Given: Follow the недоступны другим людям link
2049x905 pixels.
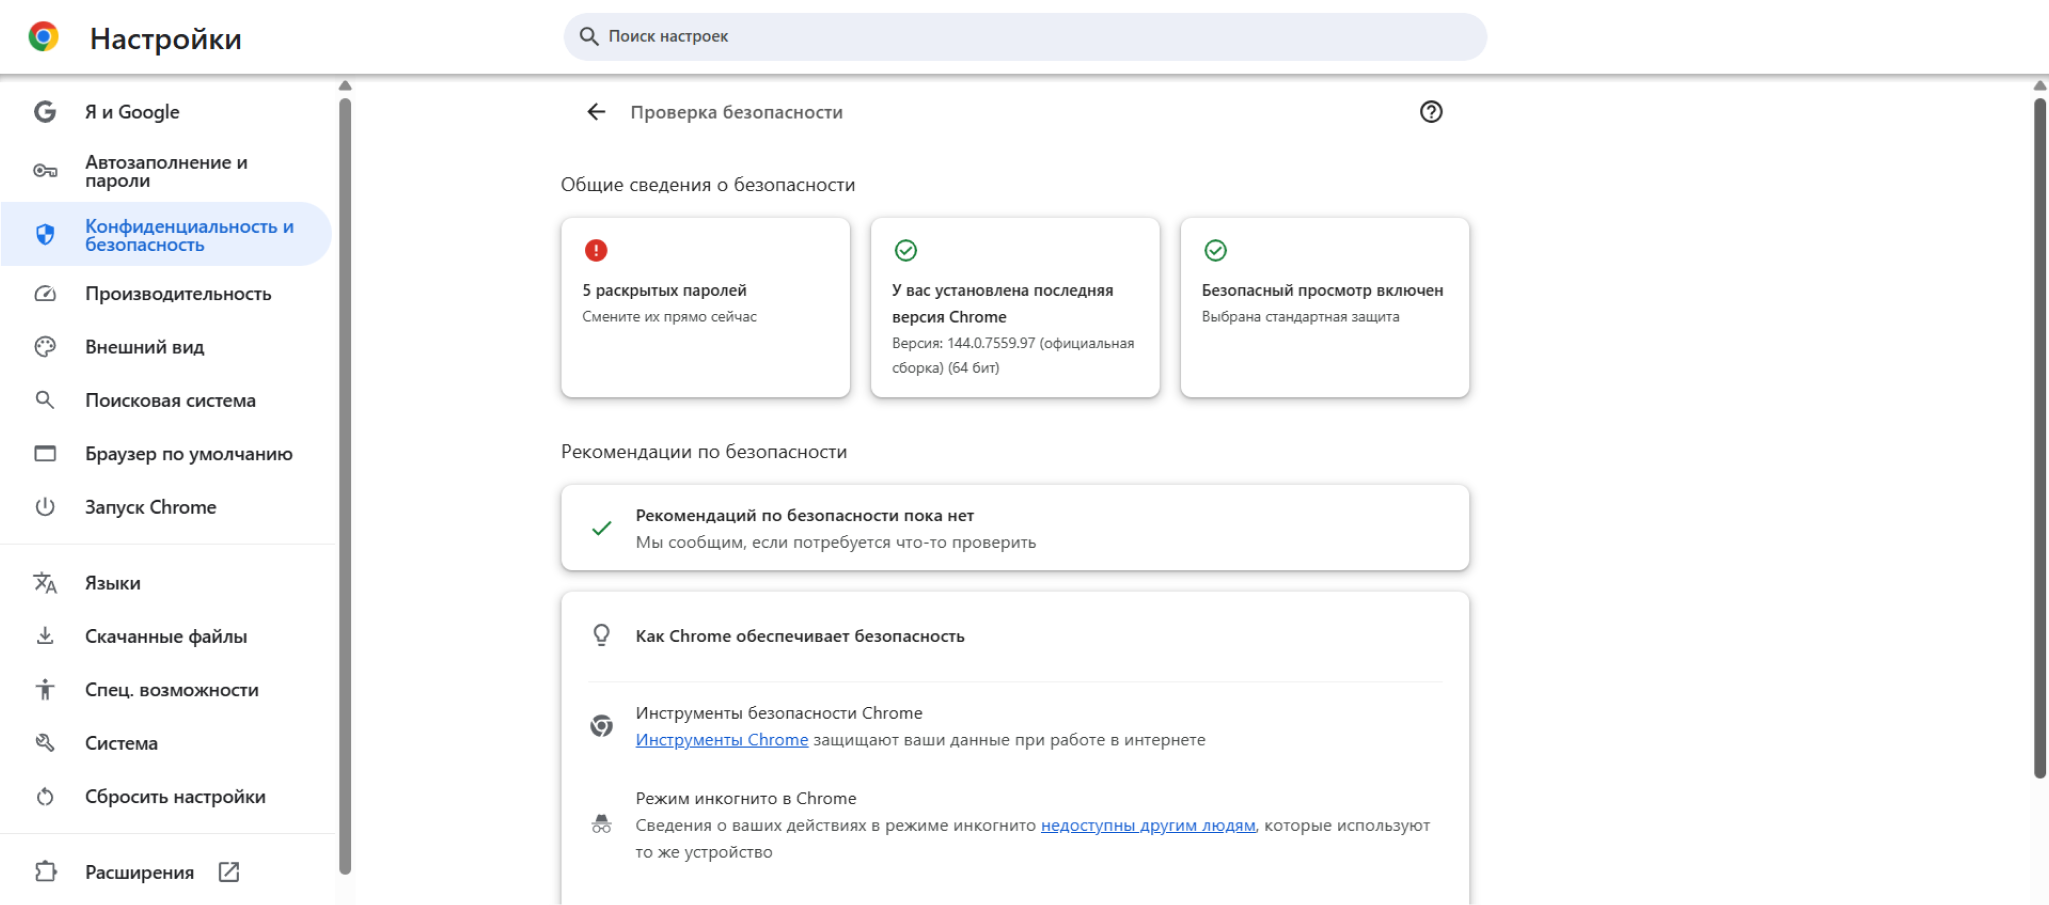Looking at the screenshot, I should tap(1147, 825).
